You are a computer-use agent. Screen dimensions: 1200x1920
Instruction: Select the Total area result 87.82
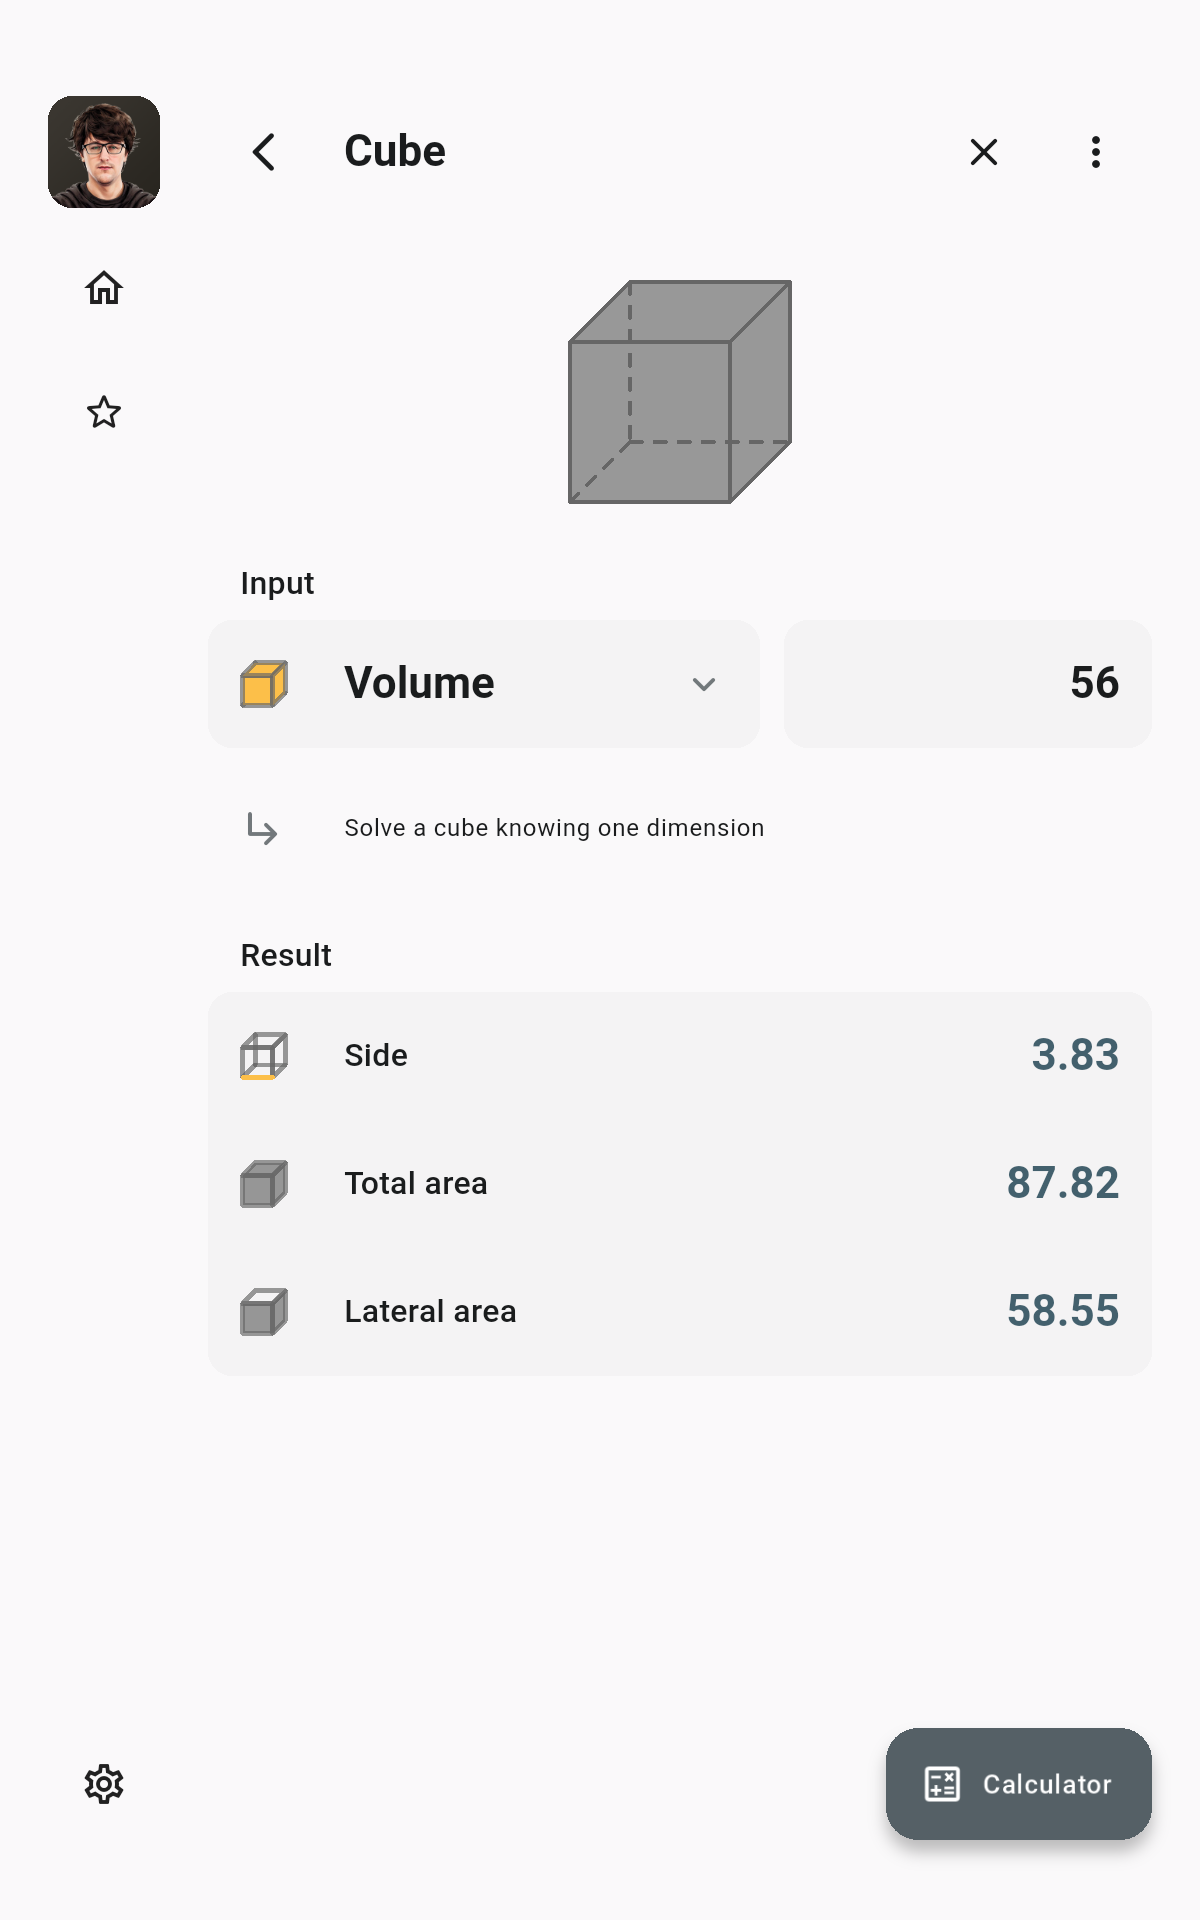pyautogui.click(x=1062, y=1183)
